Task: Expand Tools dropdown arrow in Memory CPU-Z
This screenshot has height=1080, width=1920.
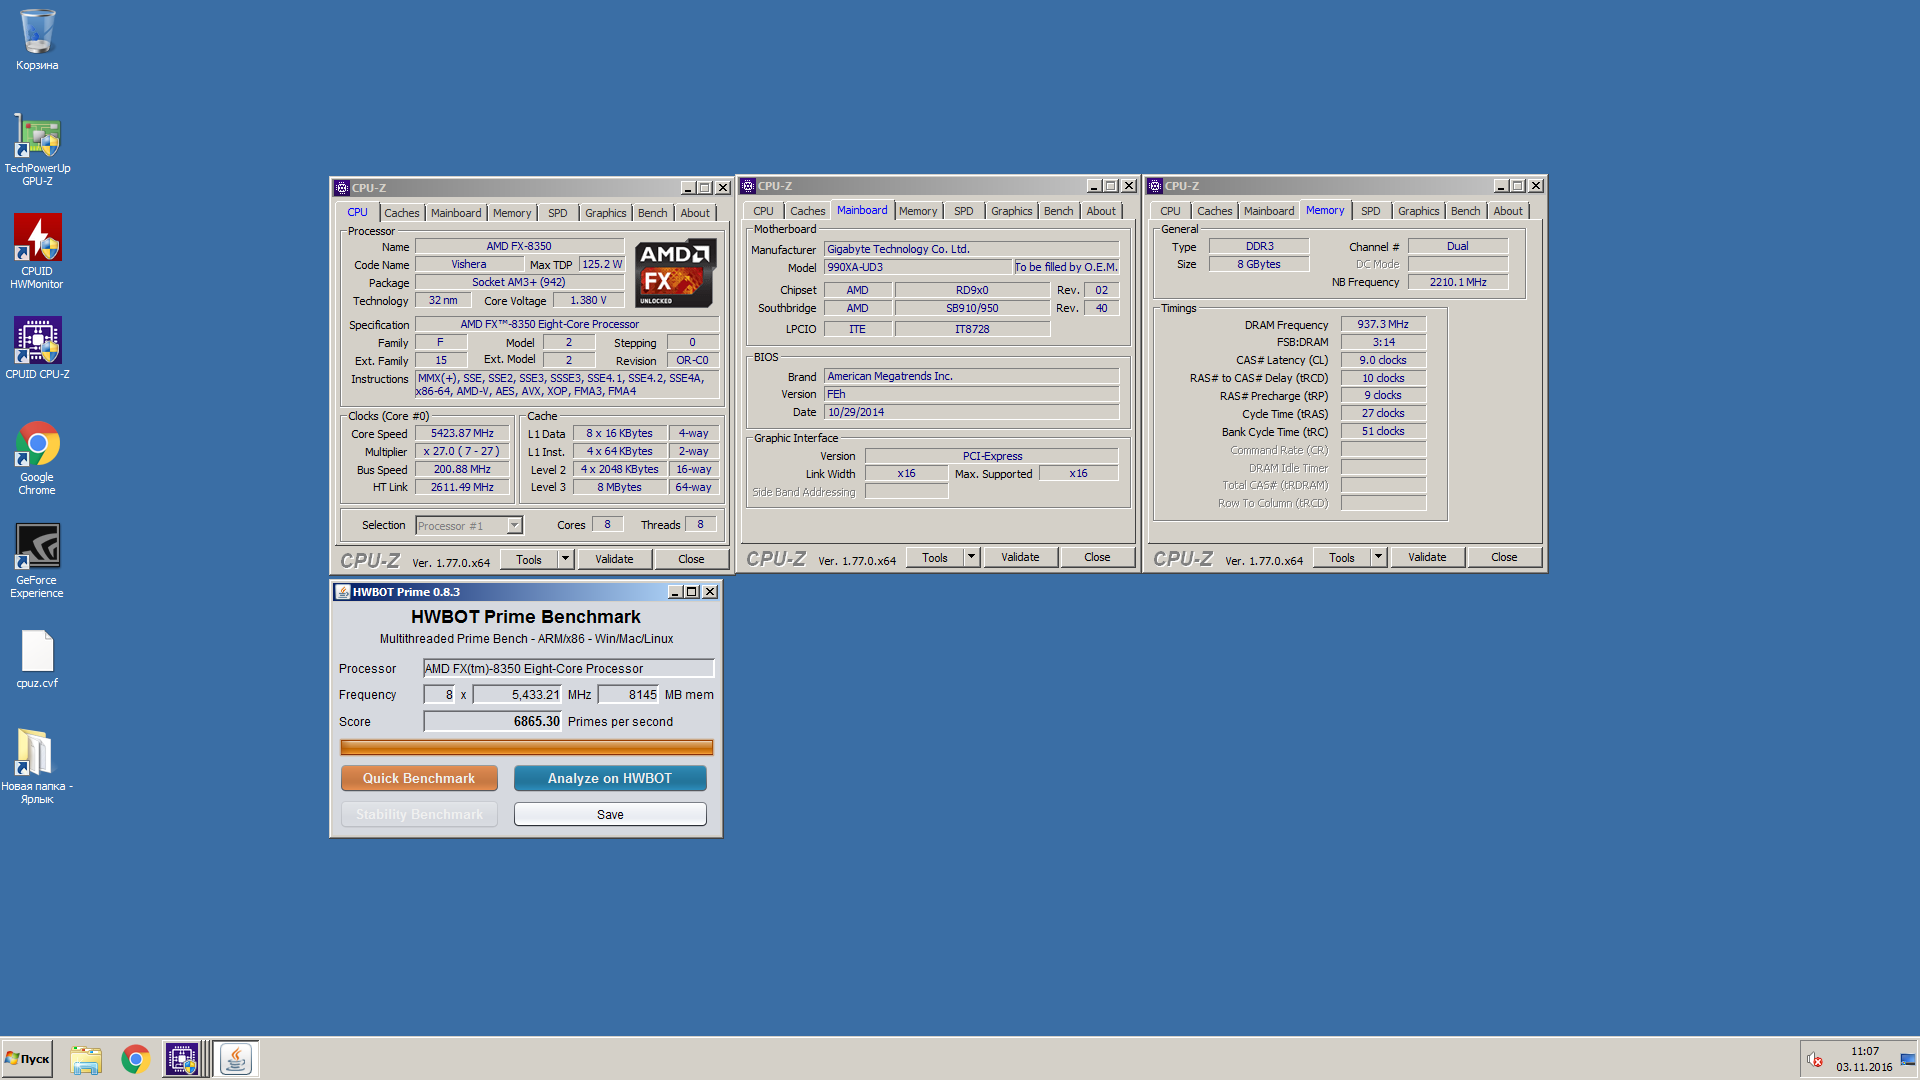Action: coord(1378,557)
